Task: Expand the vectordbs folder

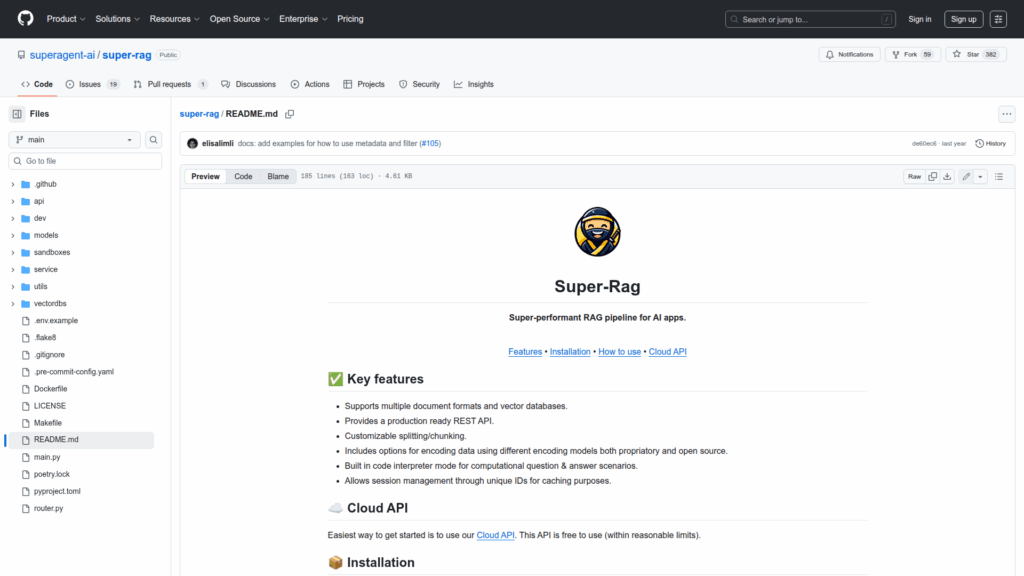Action: (x=13, y=303)
